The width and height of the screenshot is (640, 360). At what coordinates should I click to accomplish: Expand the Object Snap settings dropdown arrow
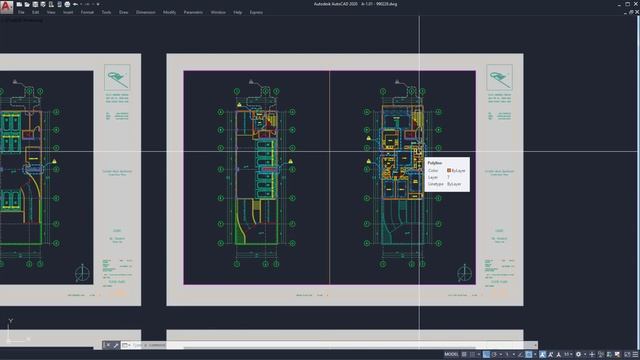(535, 355)
